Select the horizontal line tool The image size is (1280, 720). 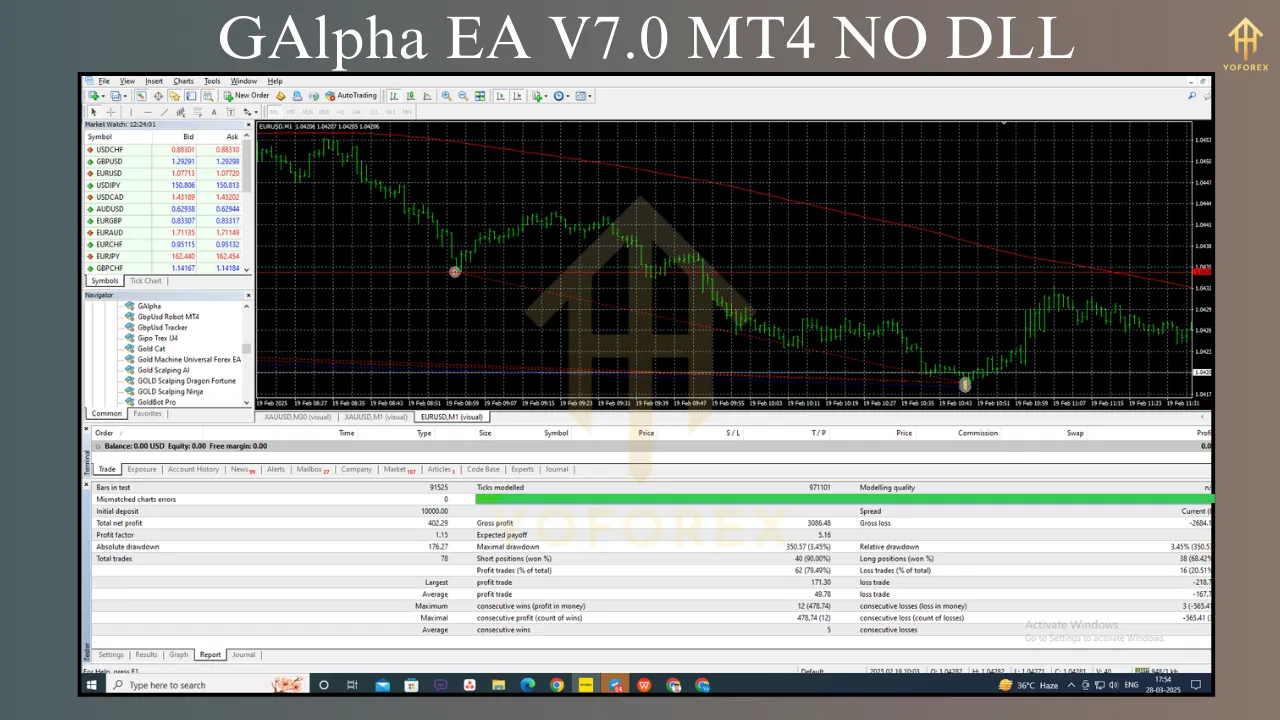pos(148,112)
